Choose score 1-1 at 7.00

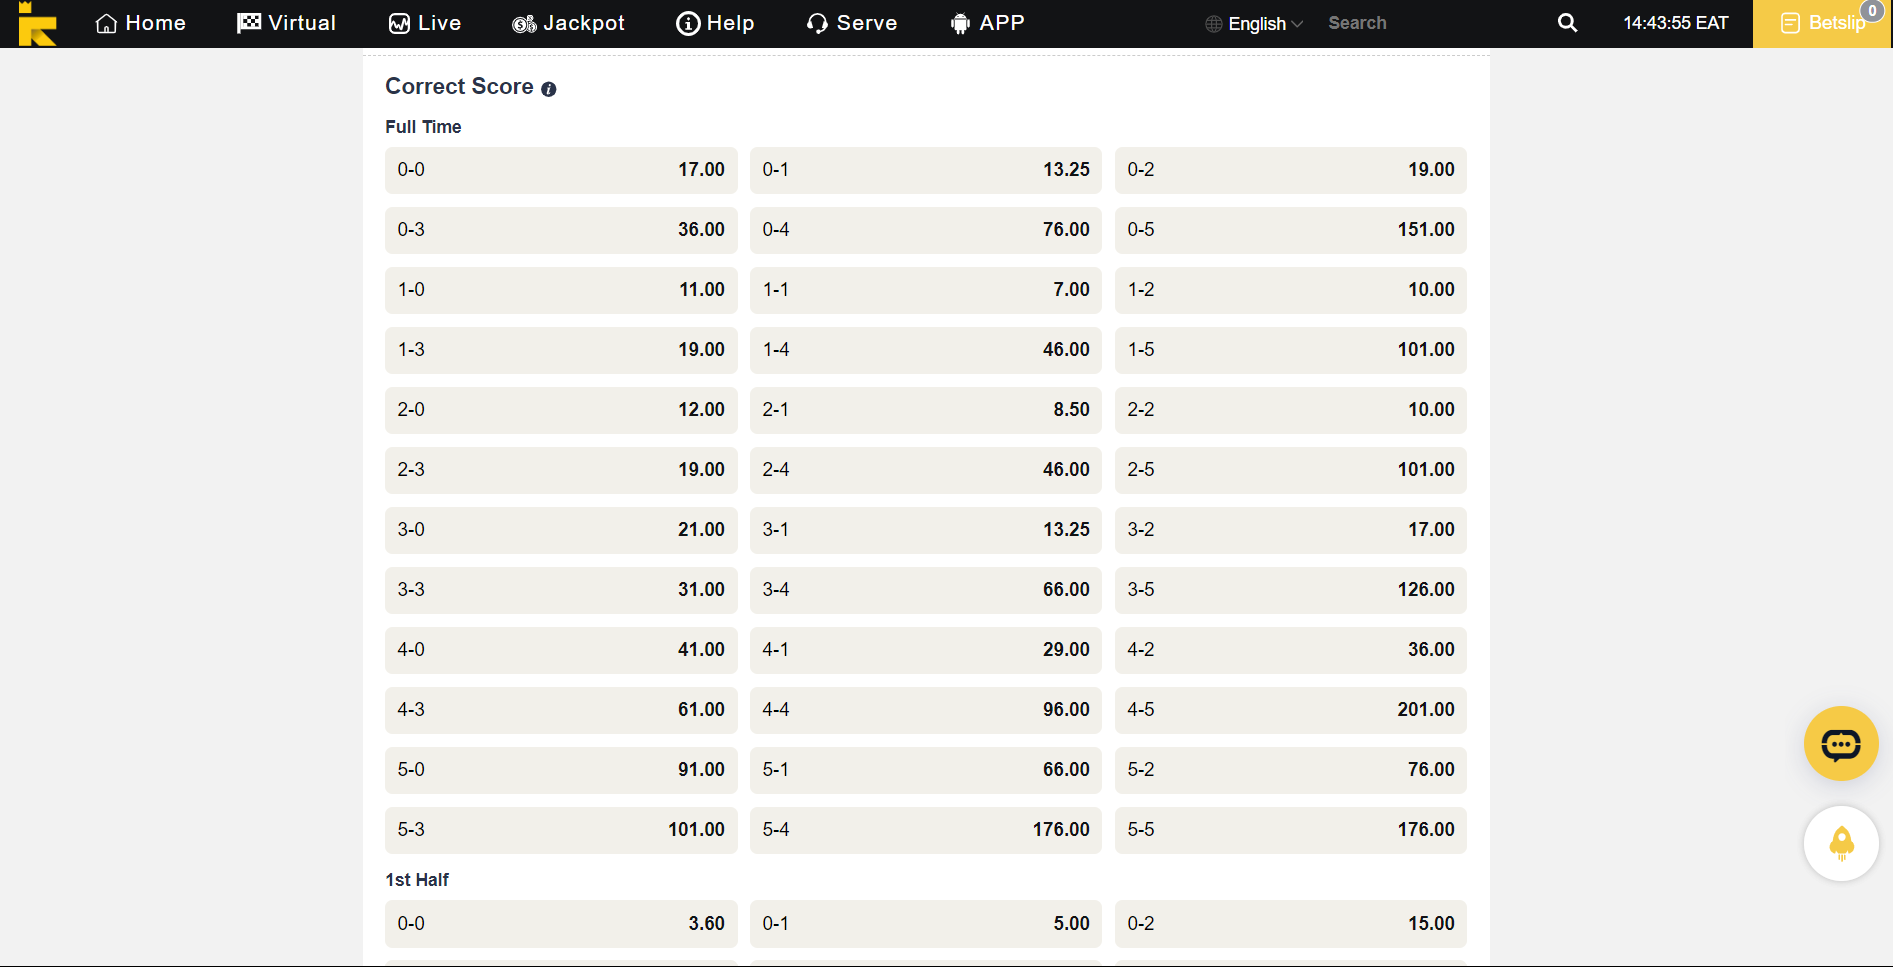tap(926, 290)
